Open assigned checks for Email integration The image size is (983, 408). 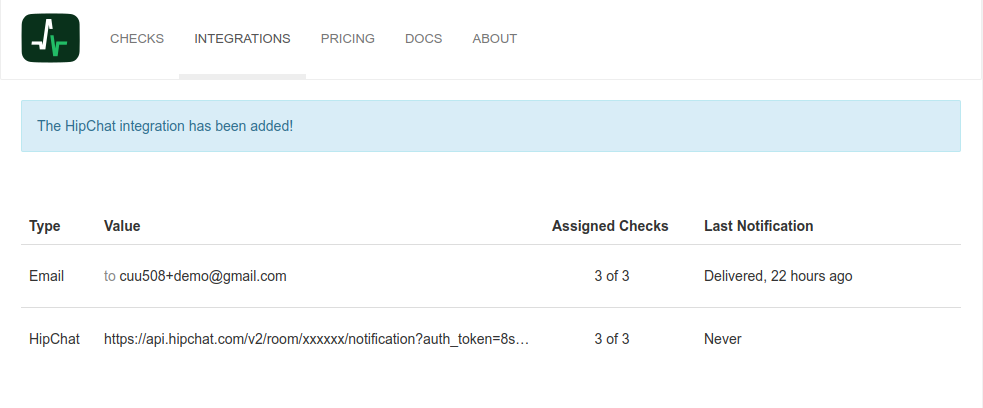pyautogui.click(x=611, y=276)
